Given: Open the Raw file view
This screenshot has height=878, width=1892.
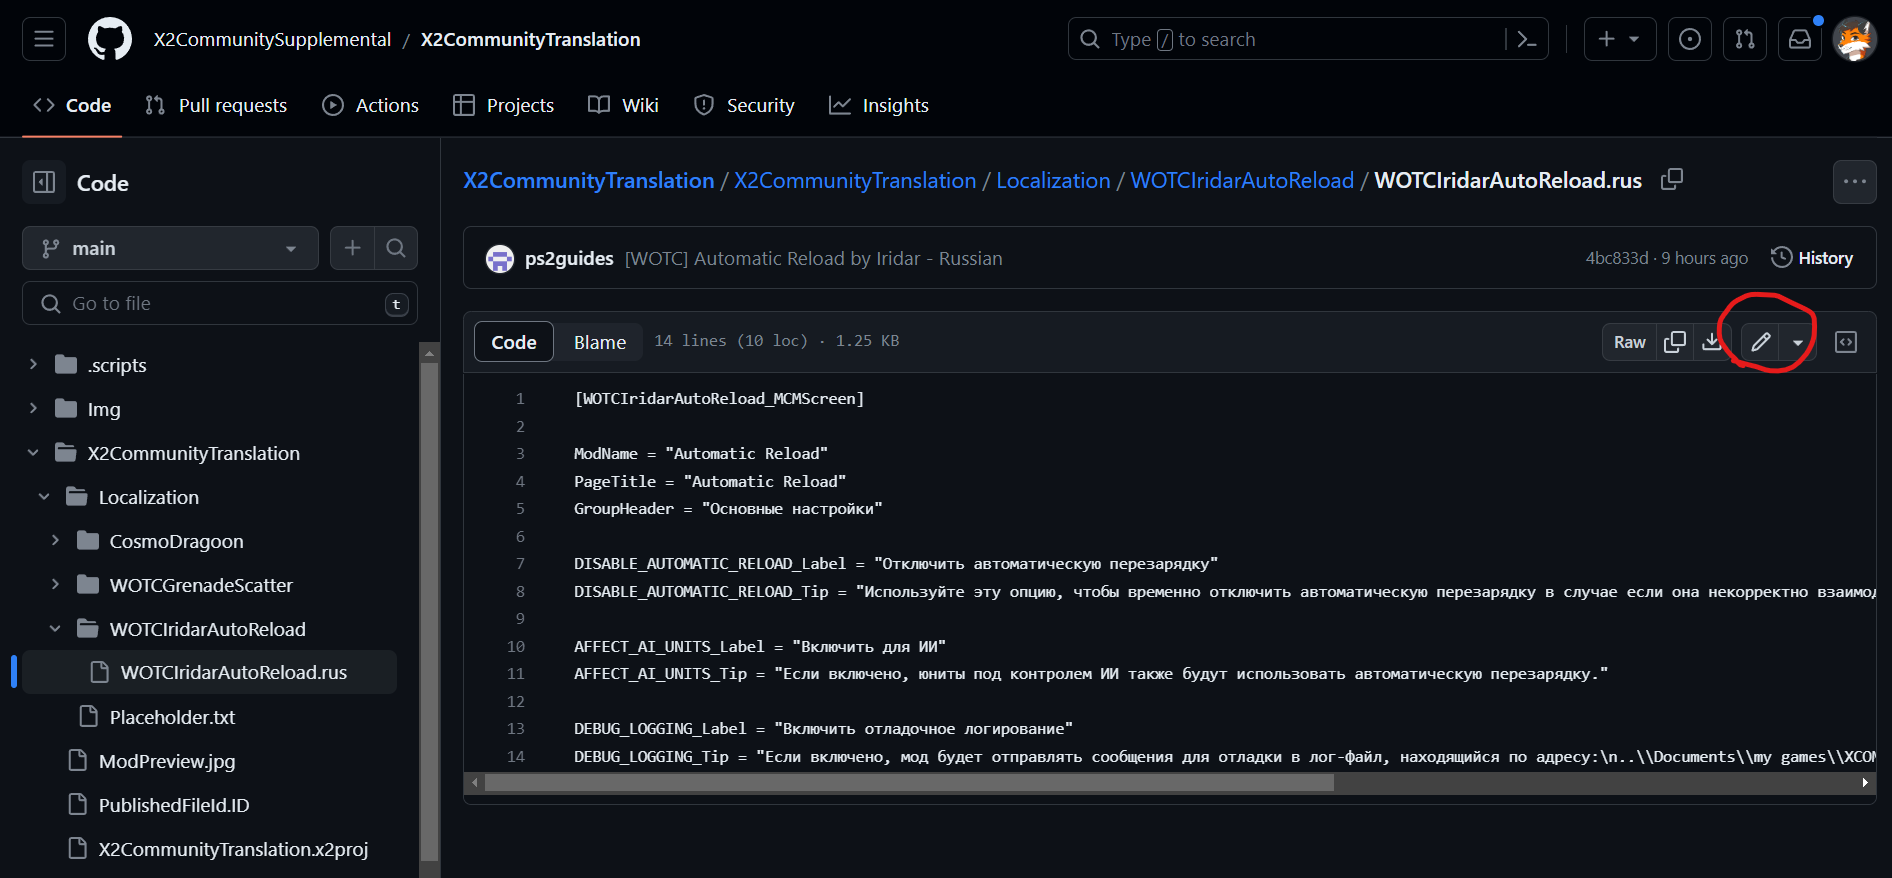Looking at the screenshot, I should point(1629,342).
